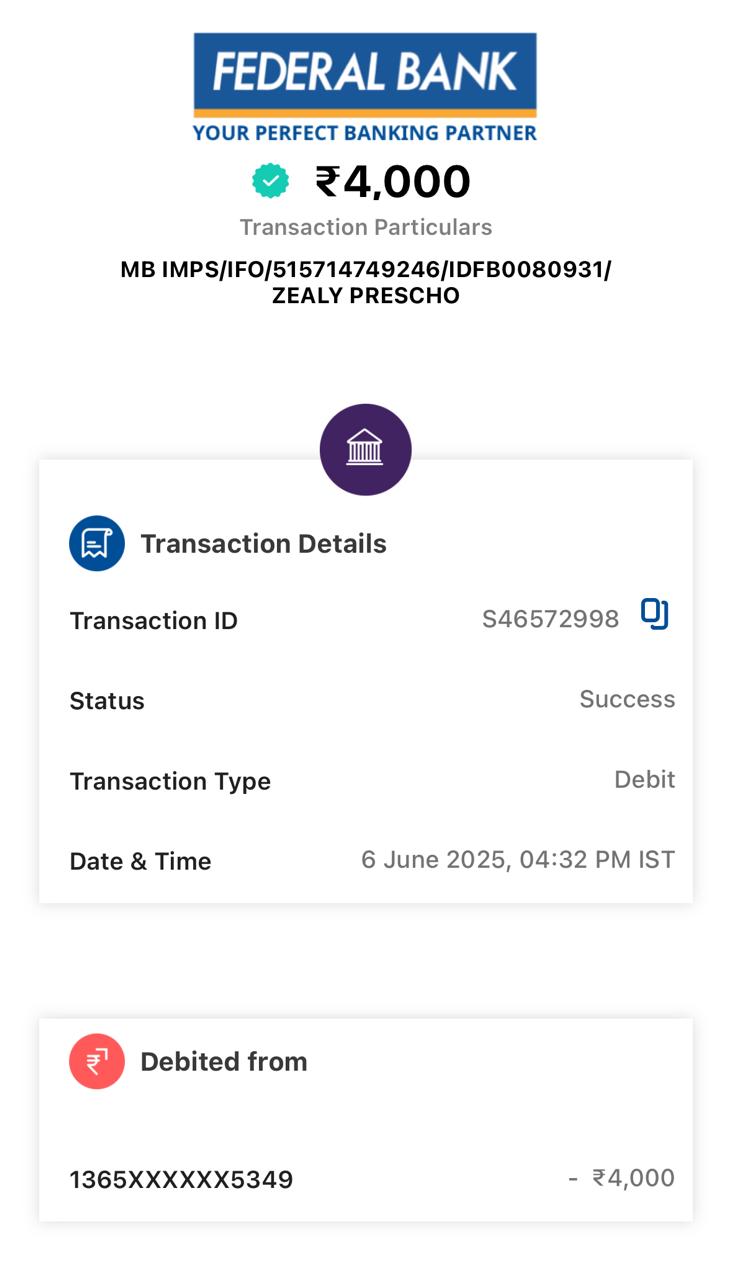Click the Debited from section heading
This screenshot has width=732, height=1280.
tap(224, 1062)
